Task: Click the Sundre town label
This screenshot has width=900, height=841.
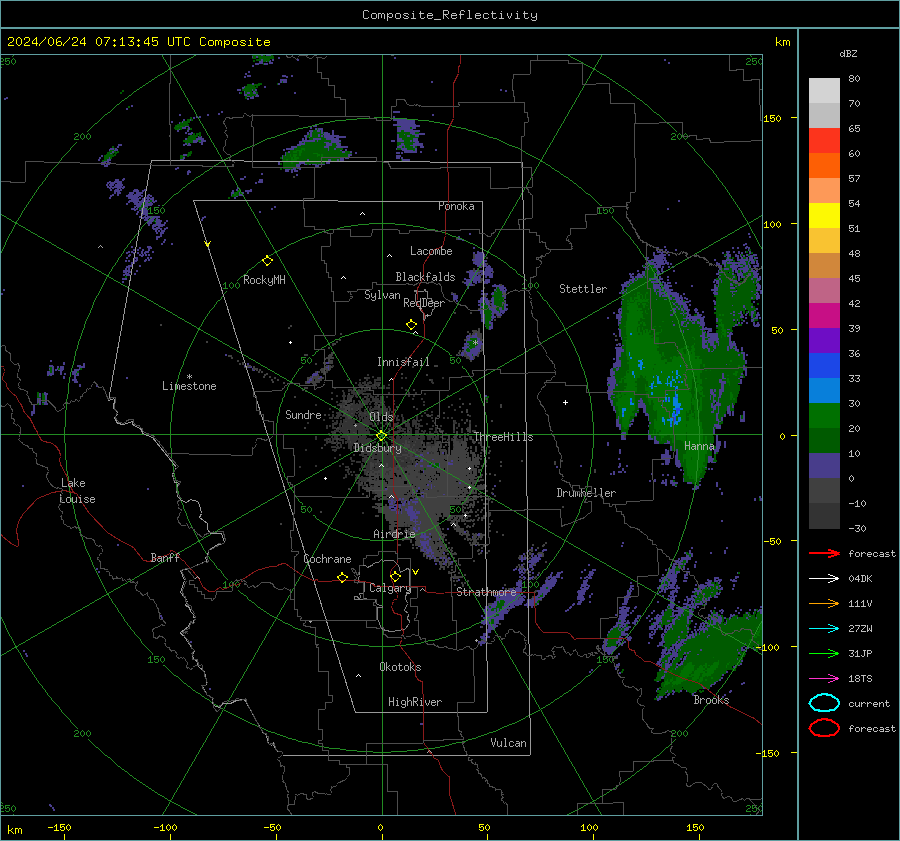Action: click(303, 415)
